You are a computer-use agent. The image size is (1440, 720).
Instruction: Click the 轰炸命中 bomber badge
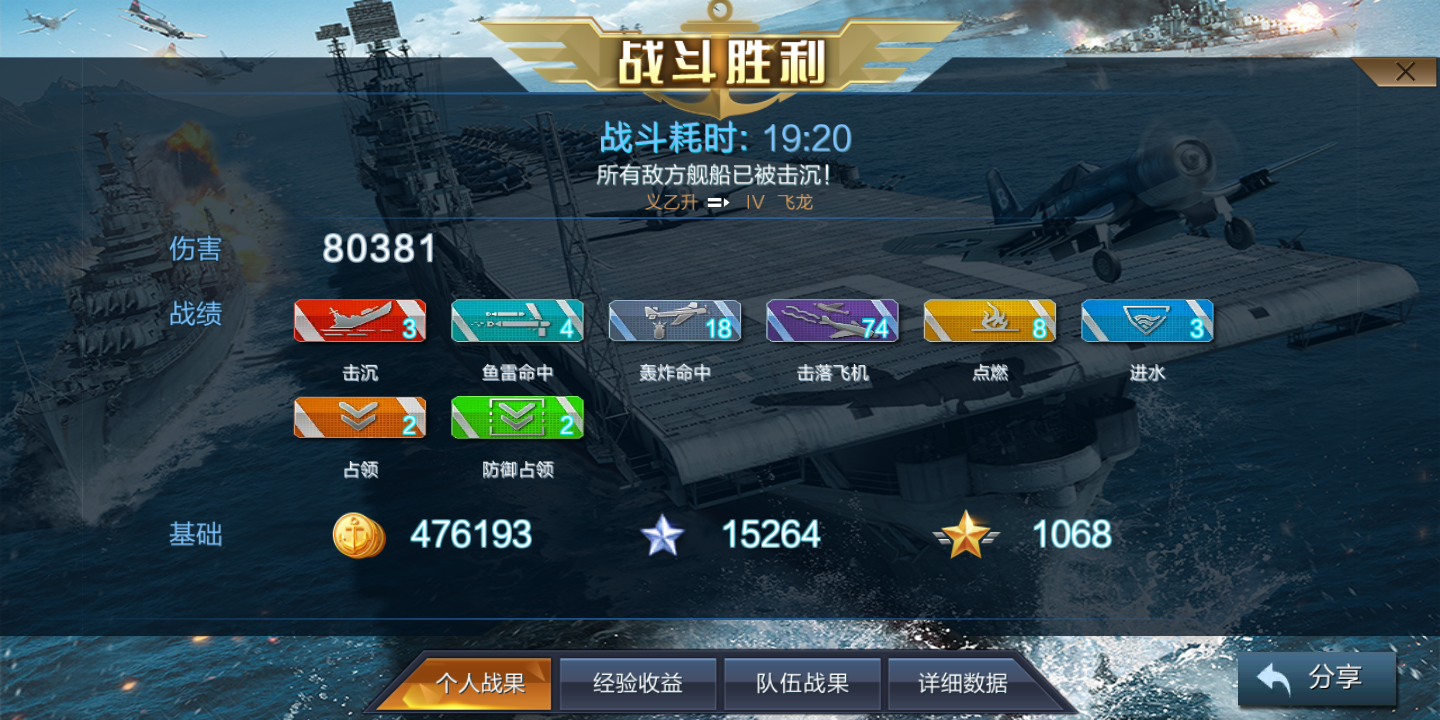click(x=675, y=320)
